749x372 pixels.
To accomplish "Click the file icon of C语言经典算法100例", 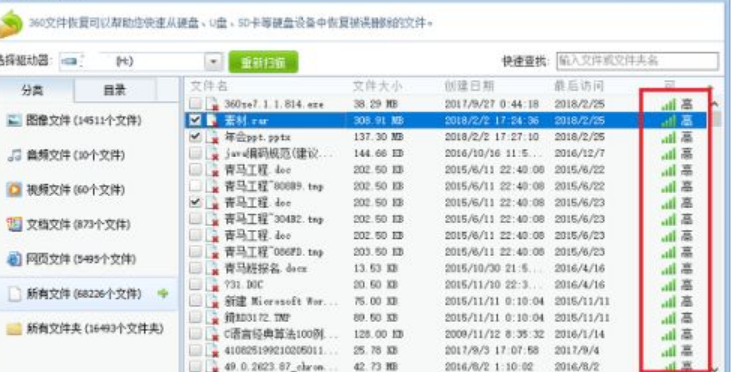I will coord(212,334).
